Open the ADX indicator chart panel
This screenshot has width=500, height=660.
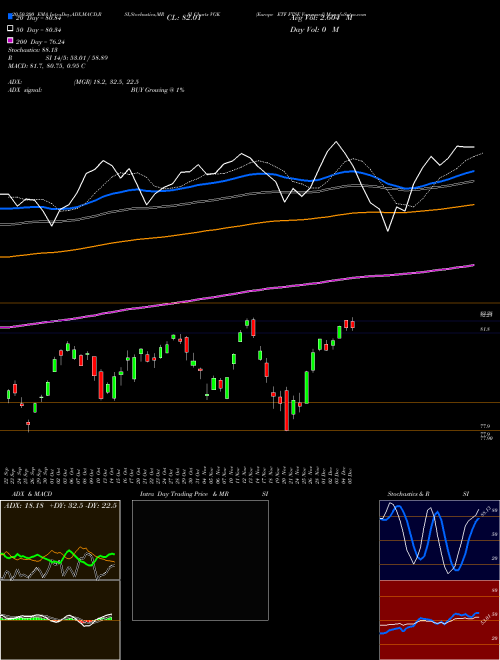pos(60,540)
